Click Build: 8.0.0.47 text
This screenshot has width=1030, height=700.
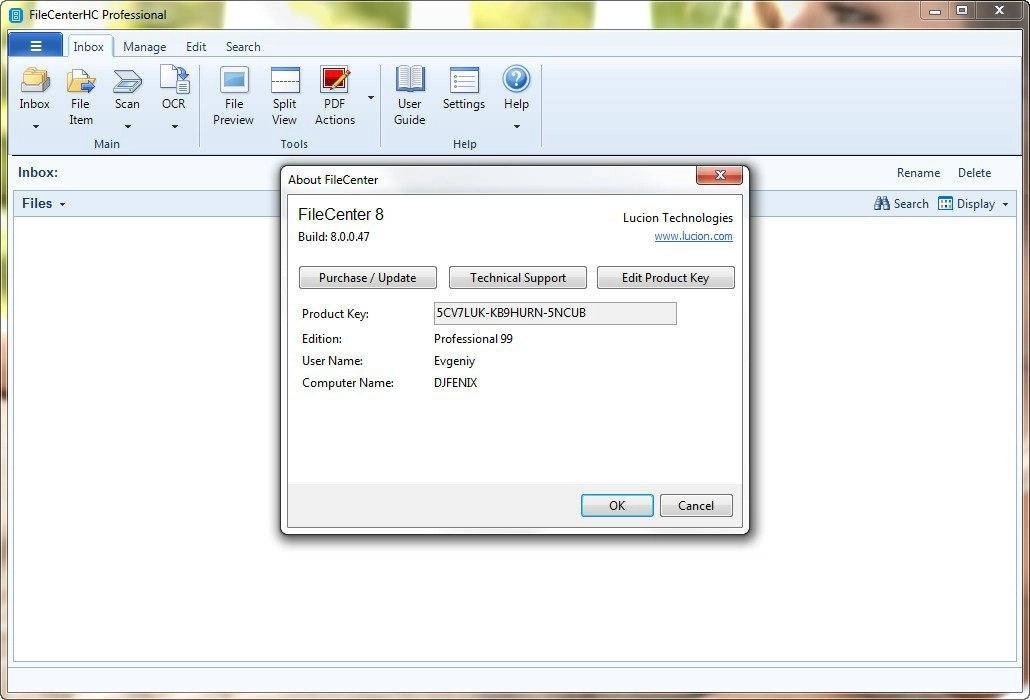click(x=334, y=236)
